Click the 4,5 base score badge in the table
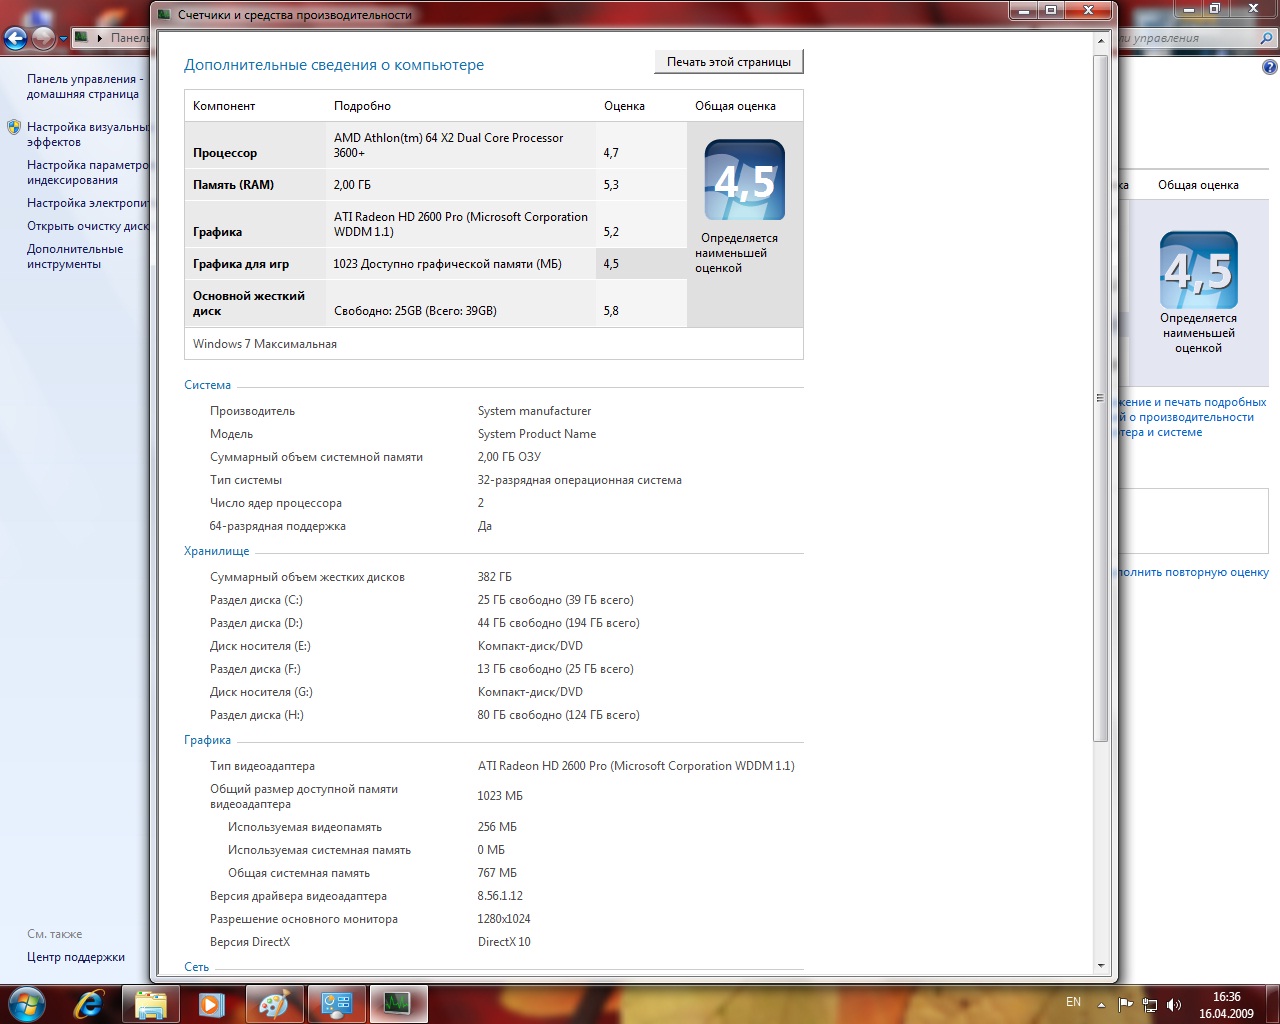The height and width of the screenshot is (1024, 1280). 745,180
